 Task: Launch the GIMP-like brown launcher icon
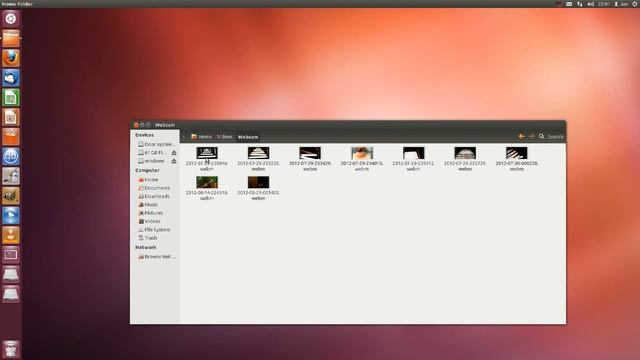pos(11,196)
